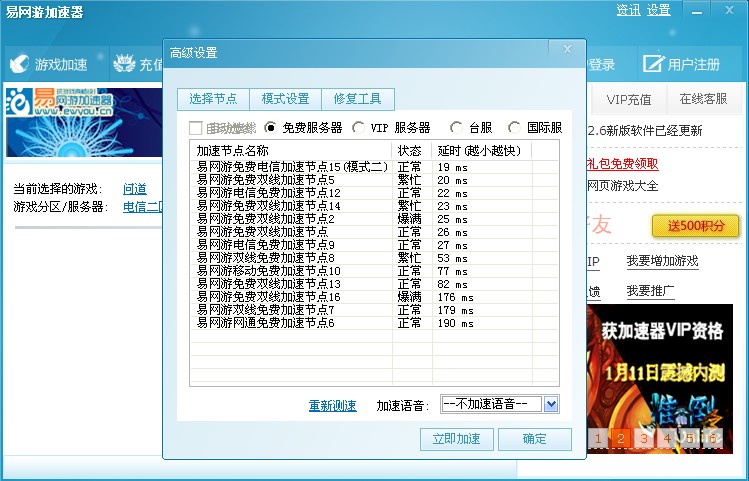Viewport: 749px width, 481px height.
Task: Choose the 台服 radio button
Action: (457, 128)
